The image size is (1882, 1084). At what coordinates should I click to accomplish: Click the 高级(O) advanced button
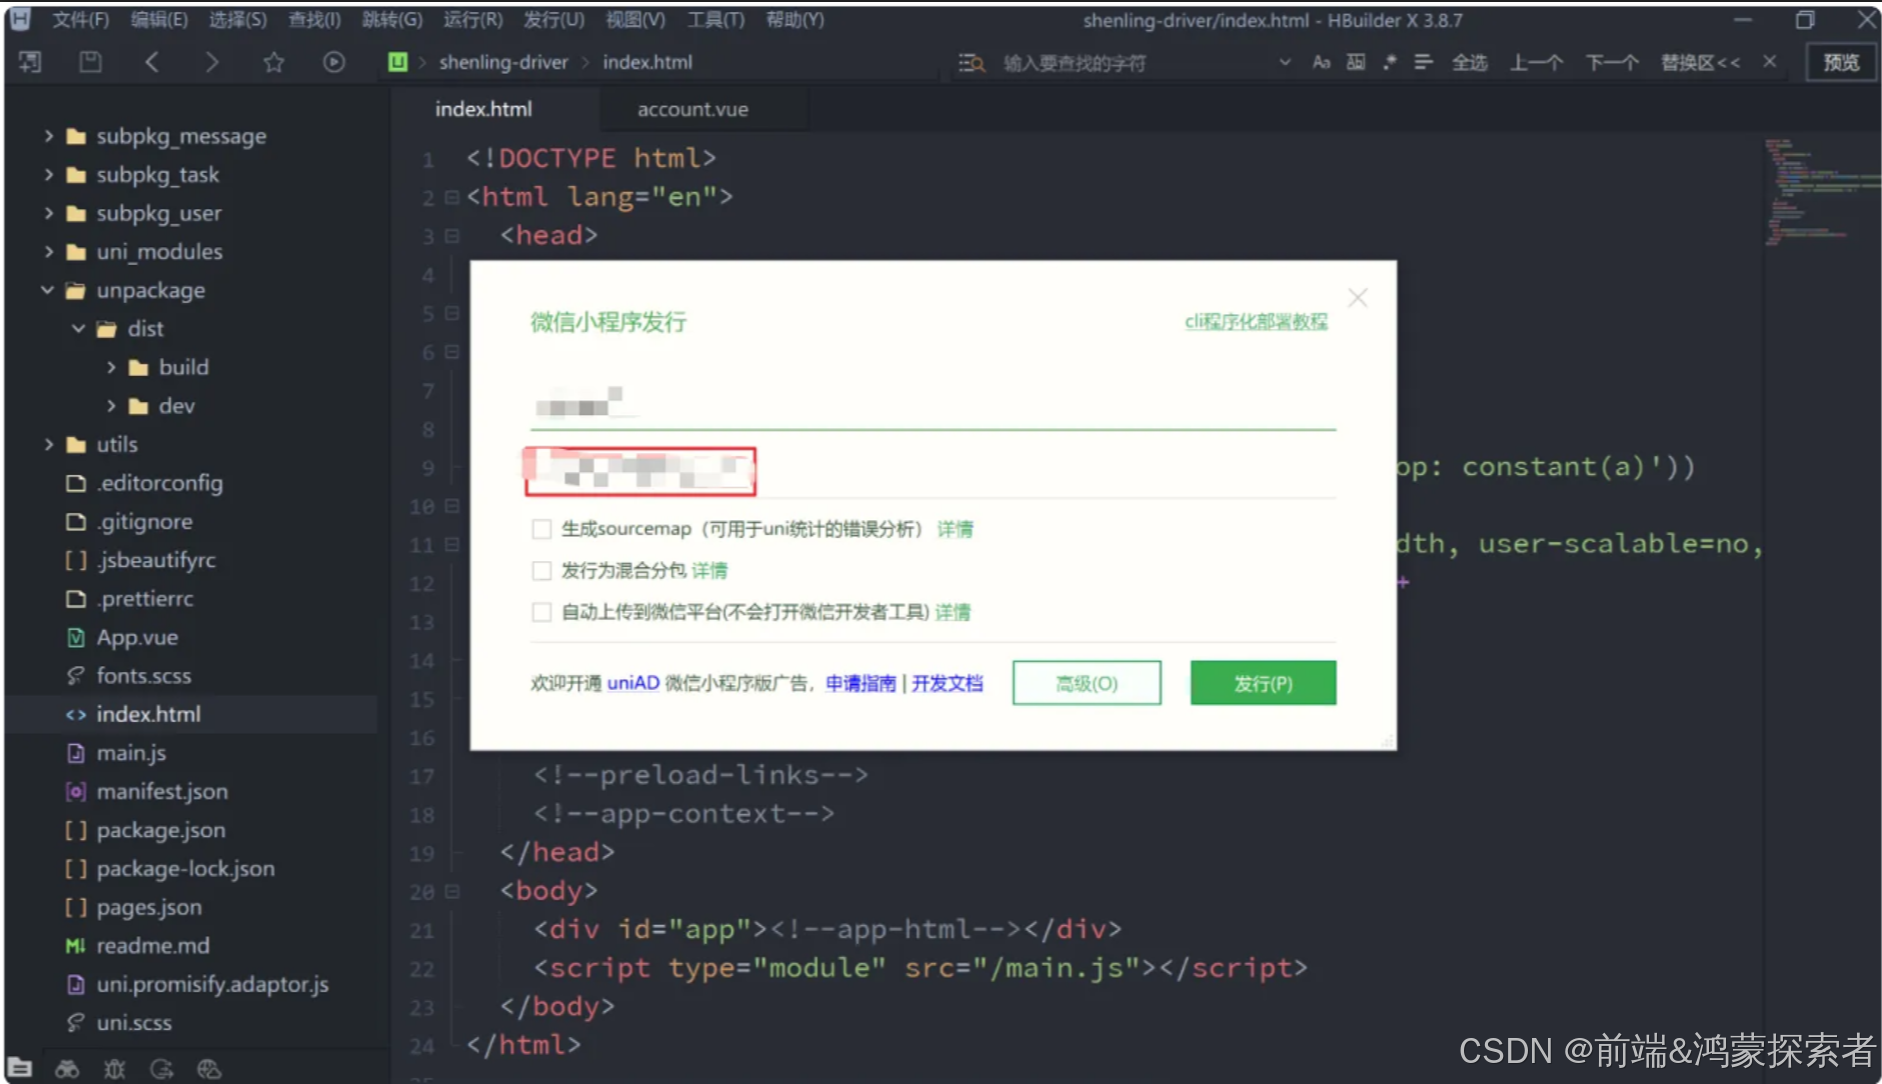1087,683
